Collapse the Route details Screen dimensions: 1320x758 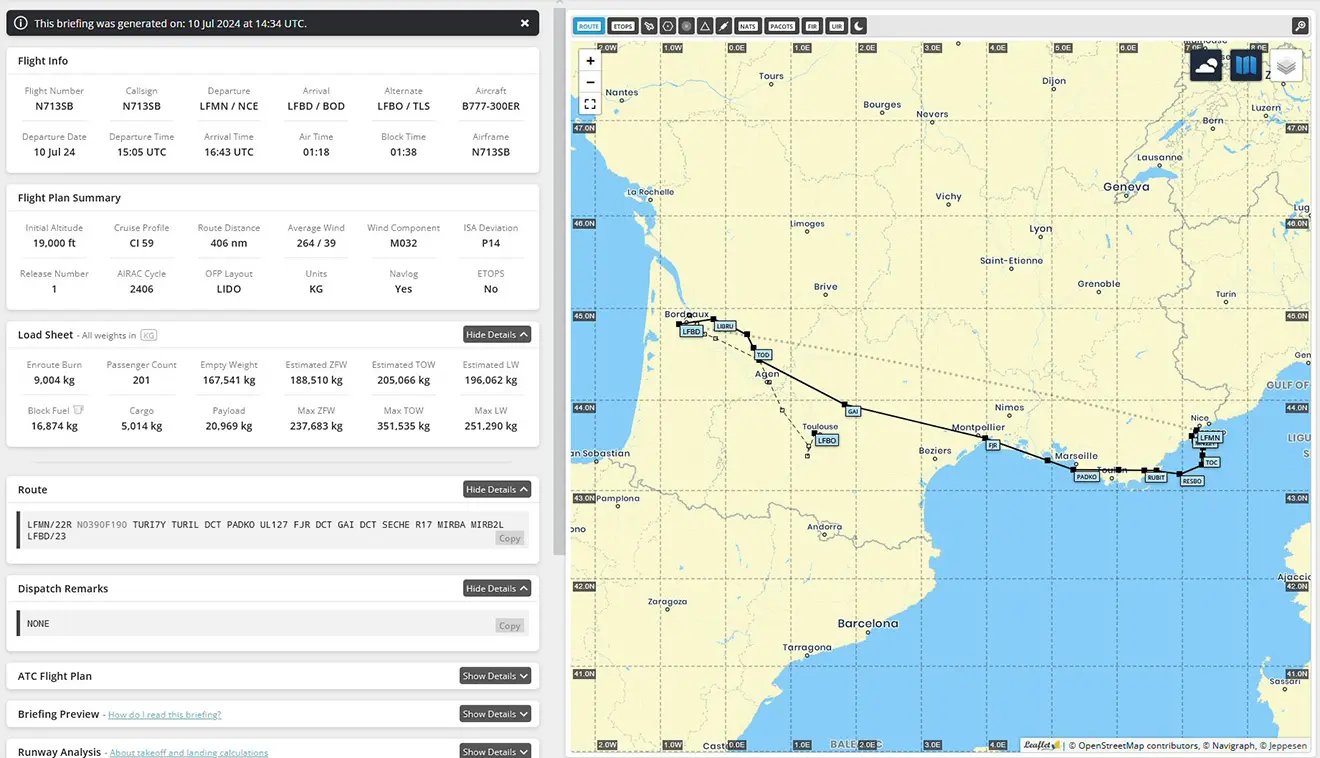click(x=497, y=489)
